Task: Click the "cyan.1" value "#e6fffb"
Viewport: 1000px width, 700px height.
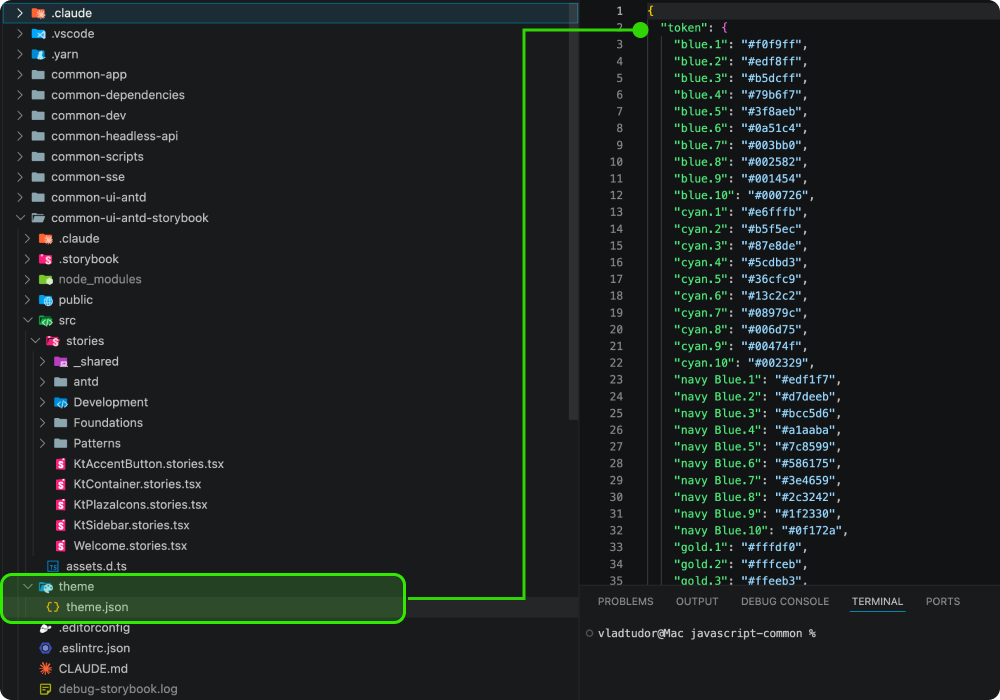Action: click(771, 212)
